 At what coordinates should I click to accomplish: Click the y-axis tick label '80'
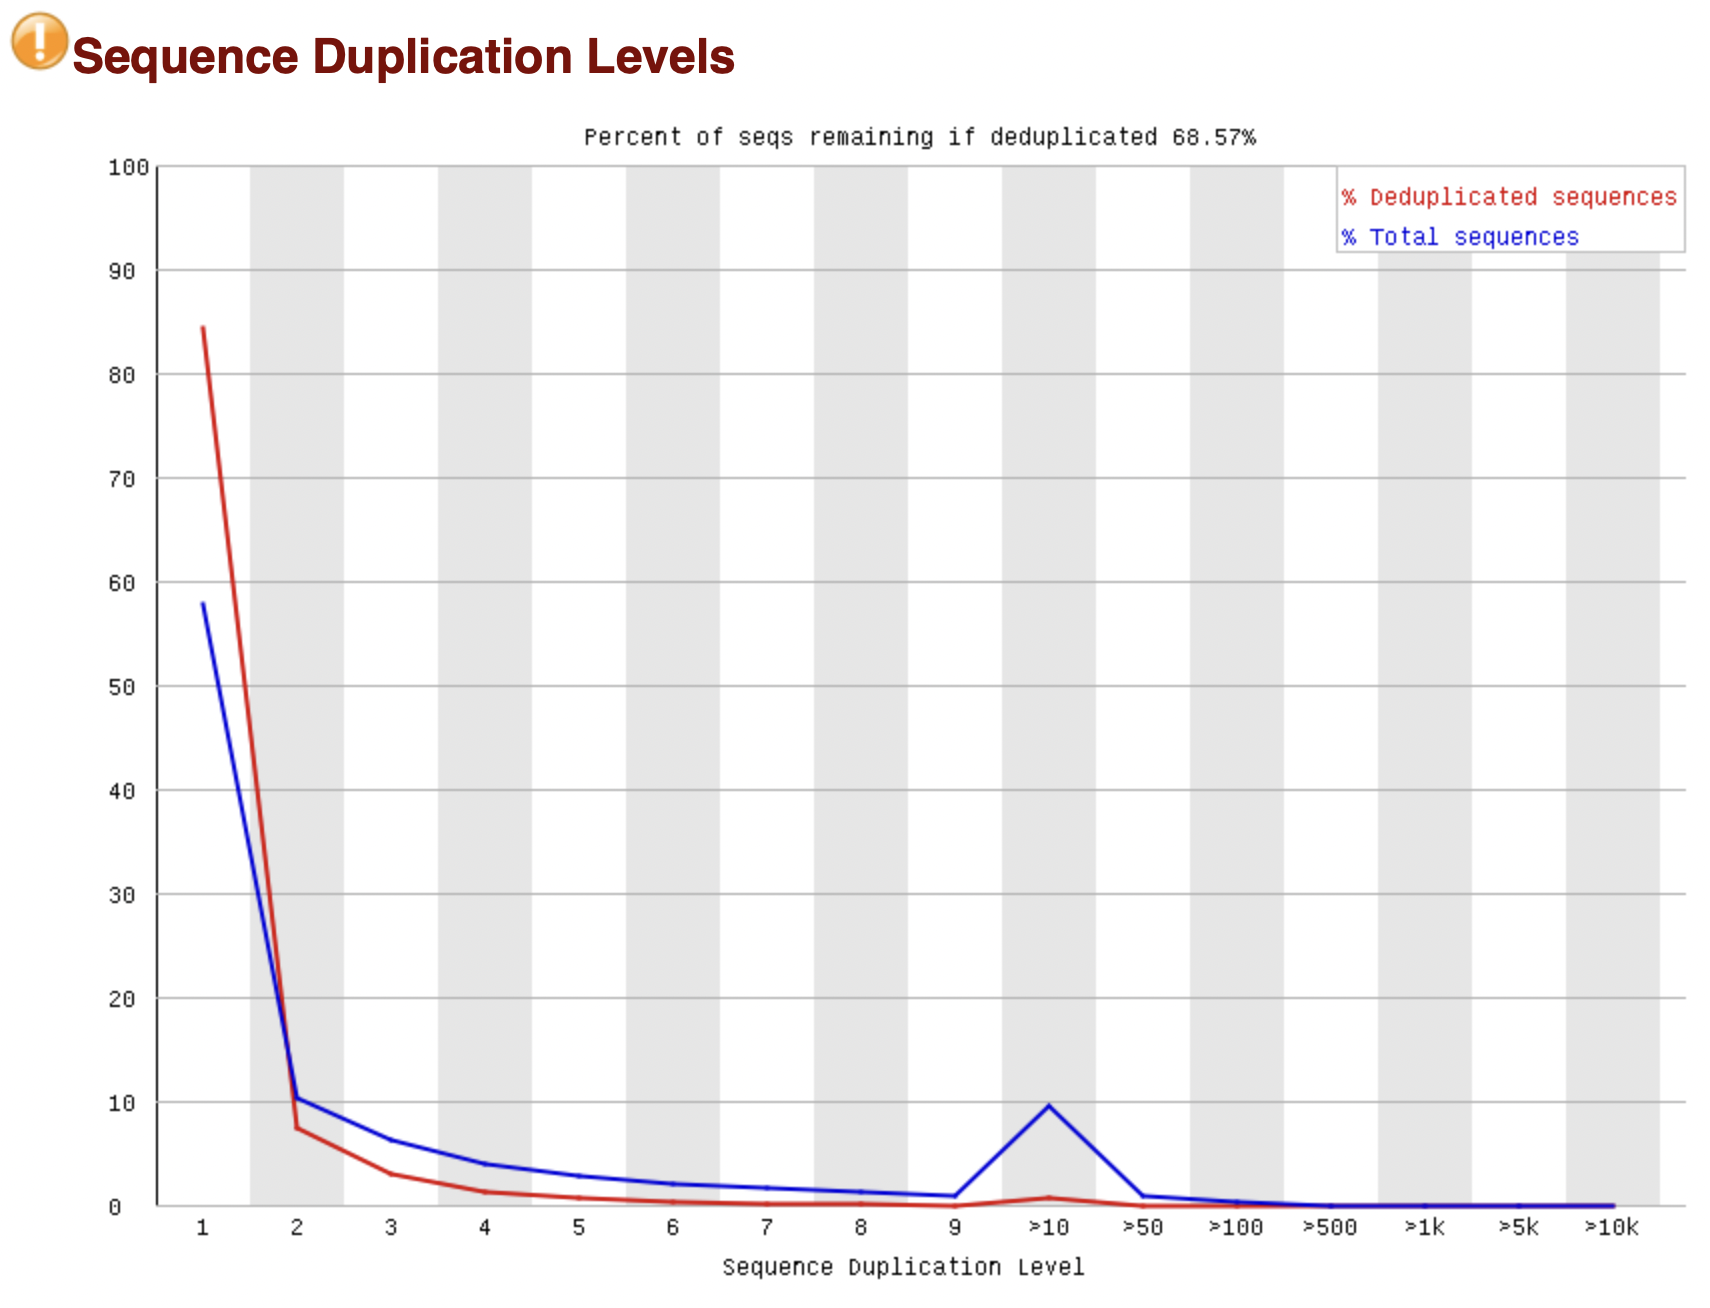tap(122, 375)
